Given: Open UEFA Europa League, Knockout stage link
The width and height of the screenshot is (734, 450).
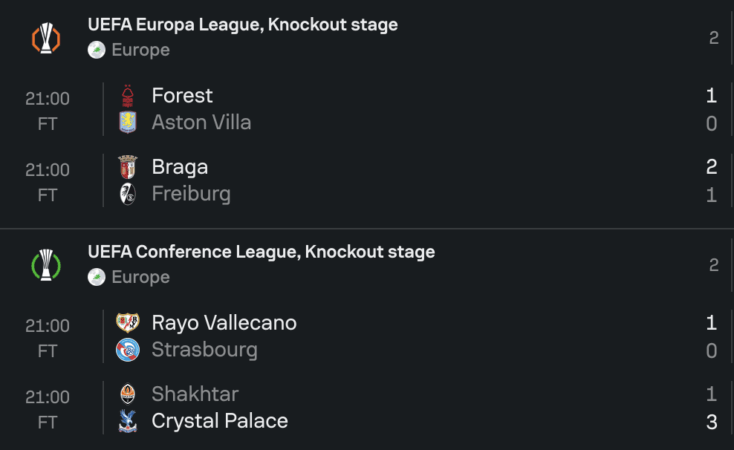Looking at the screenshot, I should 242,25.
